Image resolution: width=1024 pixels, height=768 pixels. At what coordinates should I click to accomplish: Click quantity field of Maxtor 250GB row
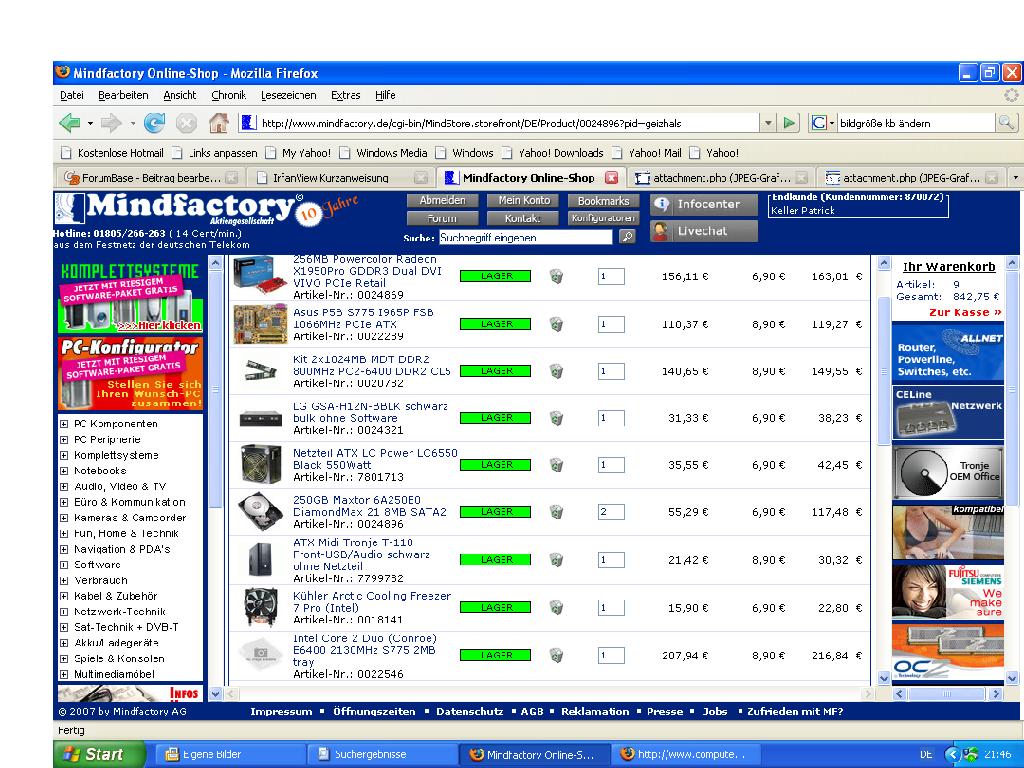coord(611,512)
